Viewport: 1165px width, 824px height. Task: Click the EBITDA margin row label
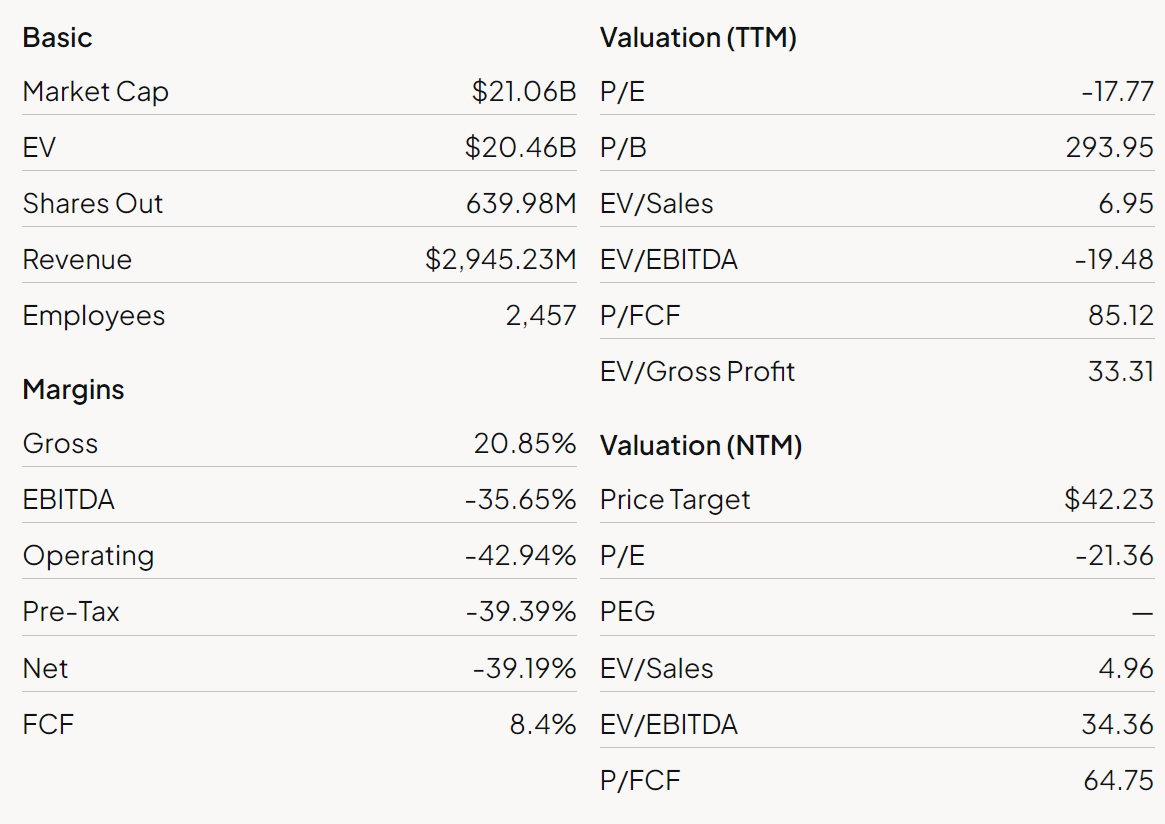click(68, 500)
